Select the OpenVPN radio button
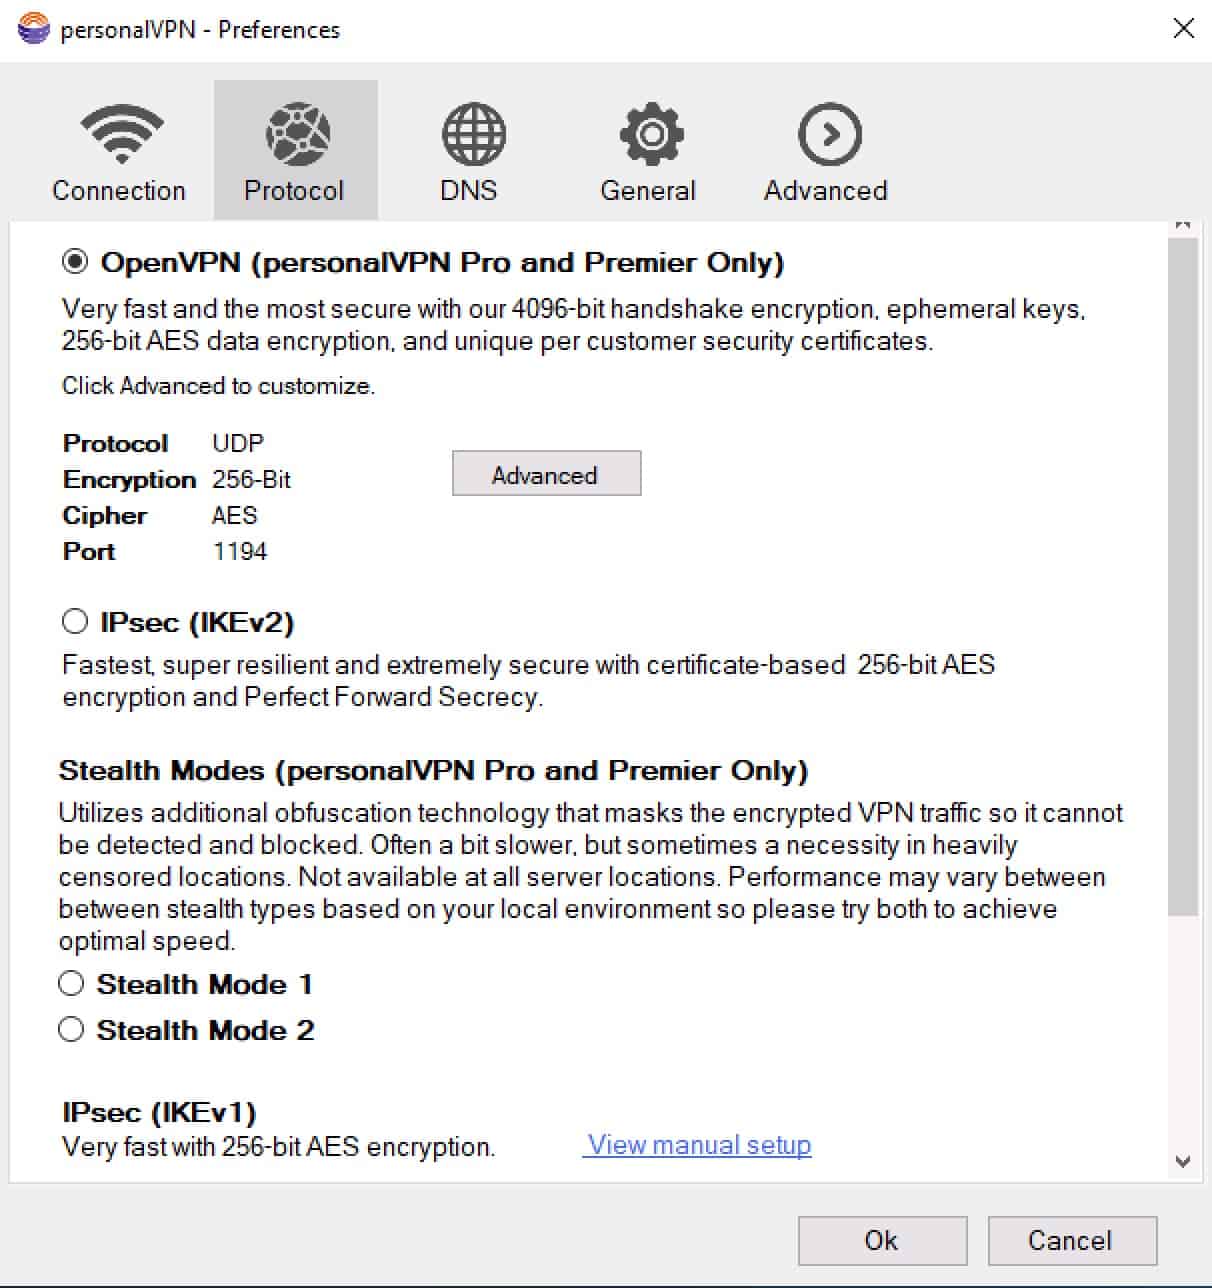Image resolution: width=1212 pixels, height=1288 pixels. pyautogui.click(x=74, y=262)
